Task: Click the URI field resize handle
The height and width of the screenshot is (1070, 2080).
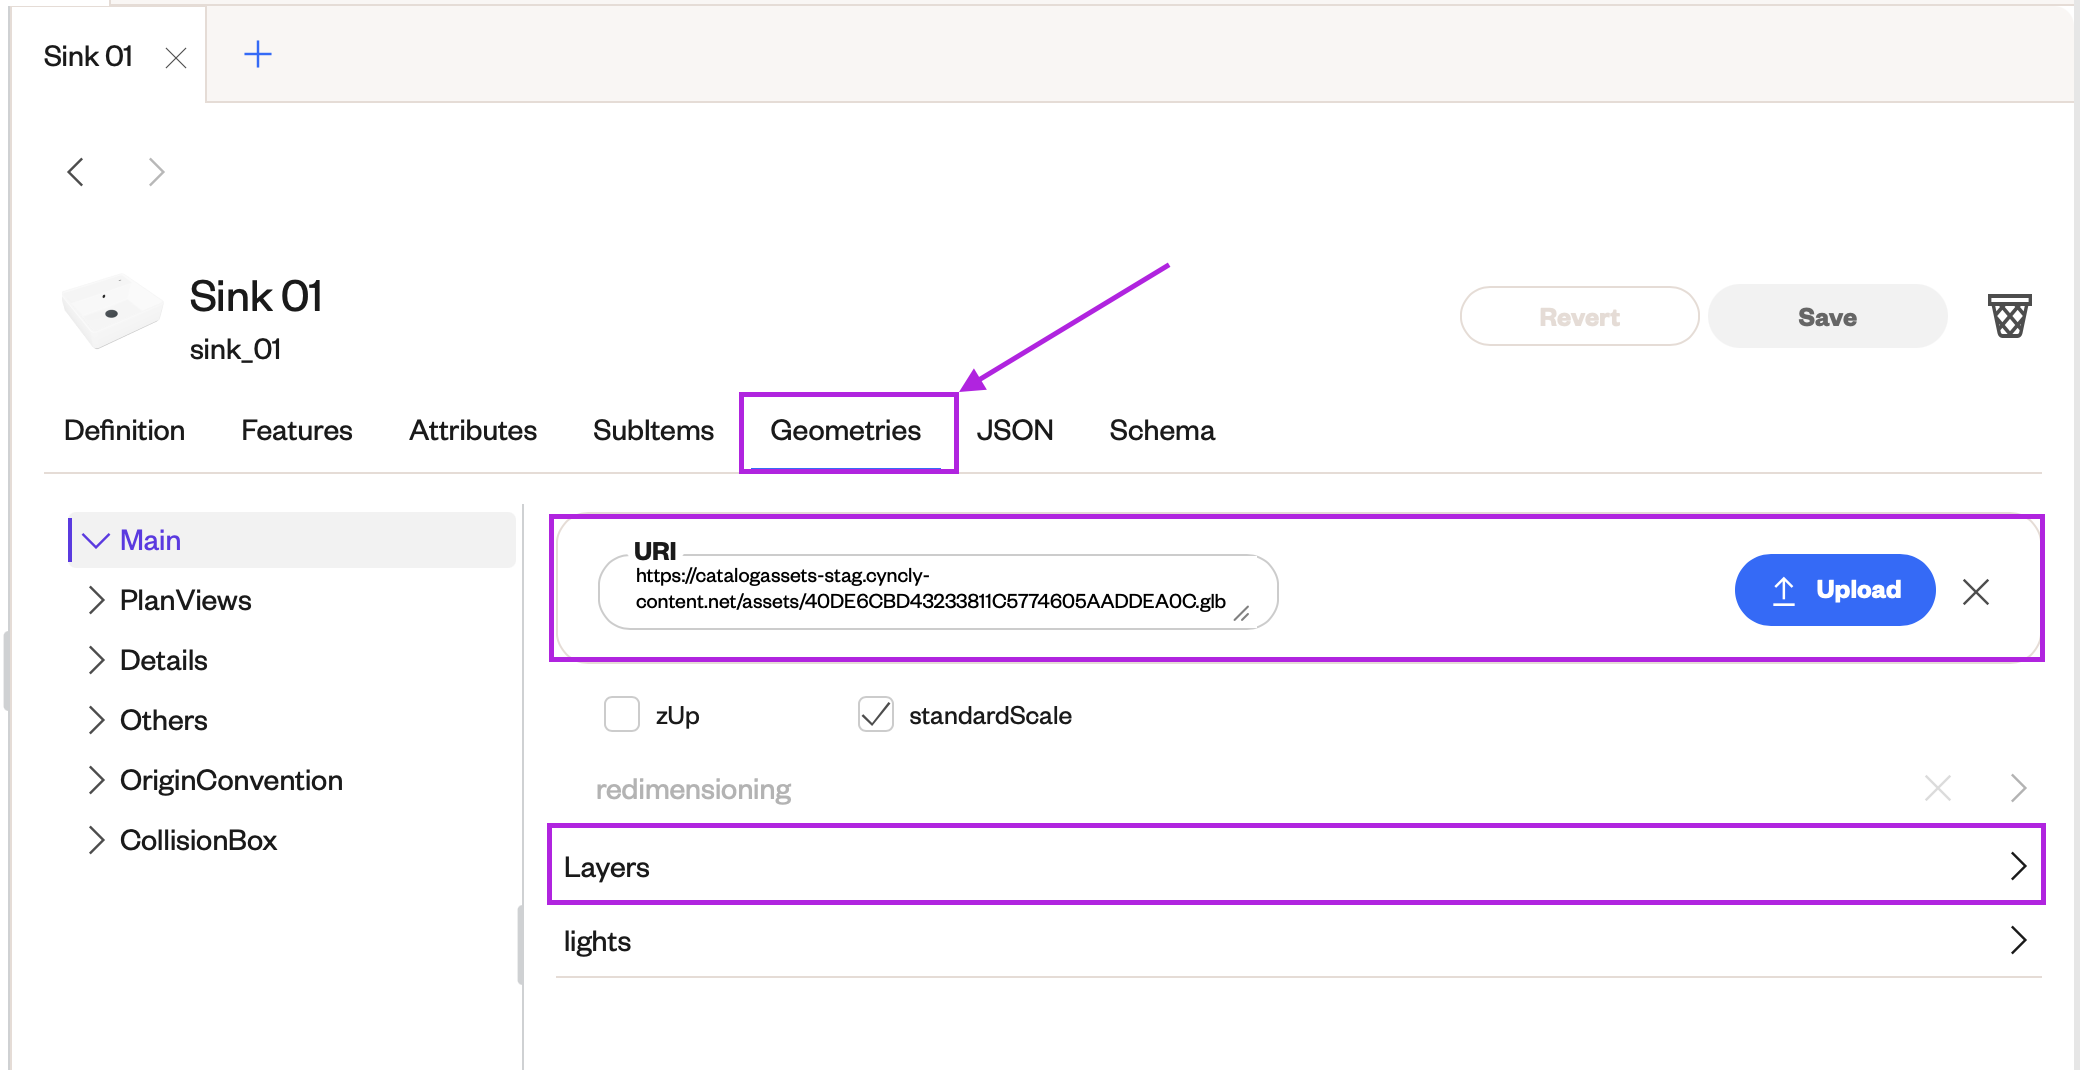Action: coord(1242,614)
